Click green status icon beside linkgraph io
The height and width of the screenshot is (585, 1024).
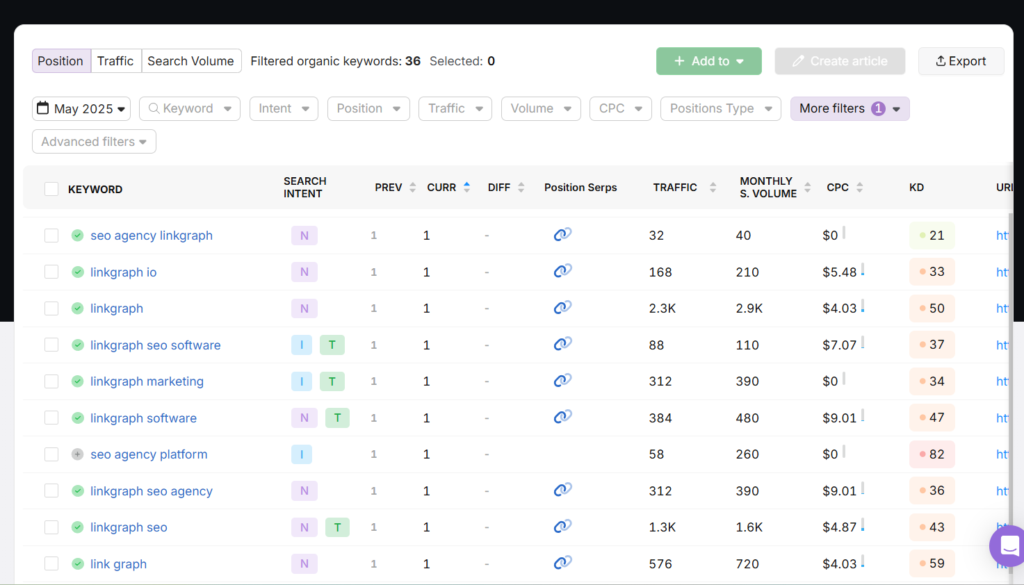pos(77,272)
